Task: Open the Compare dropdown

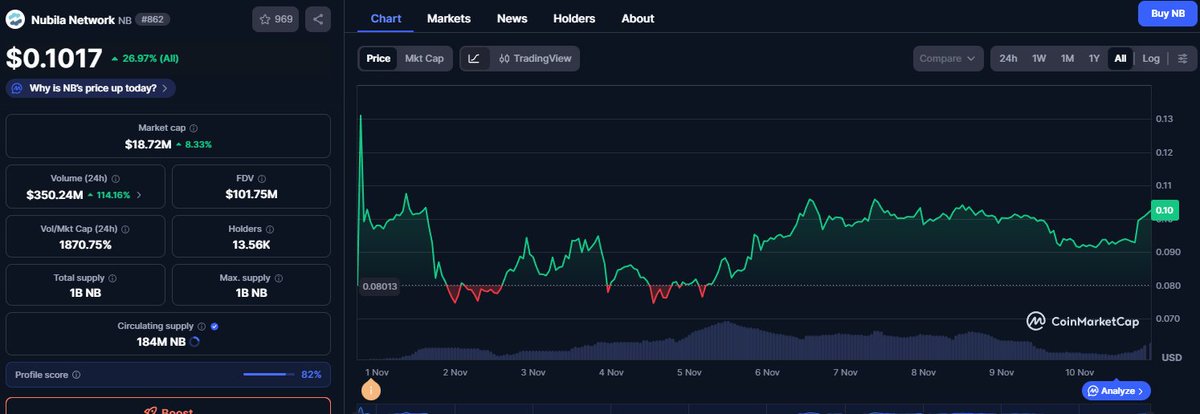Action: [x=948, y=58]
